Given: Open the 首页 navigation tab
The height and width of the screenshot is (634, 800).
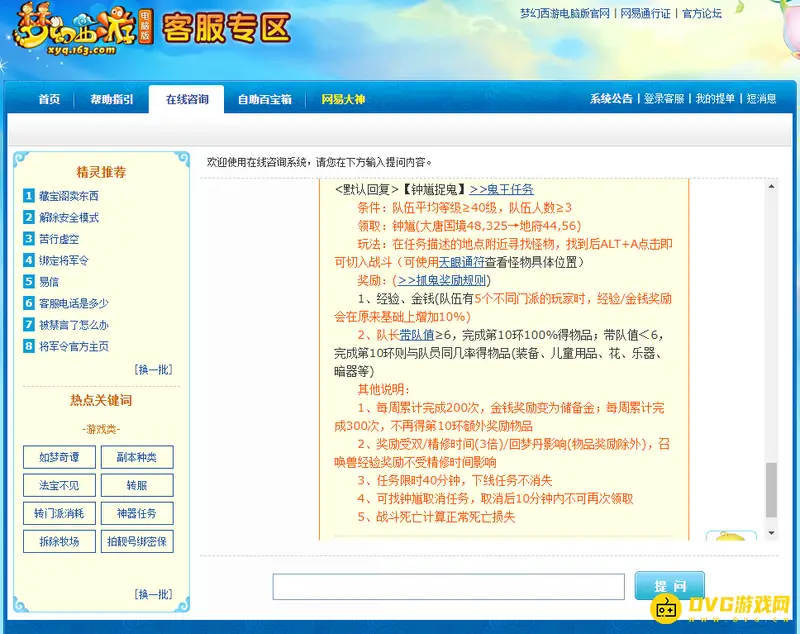Looking at the screenshot, I should tap(49, 99).
